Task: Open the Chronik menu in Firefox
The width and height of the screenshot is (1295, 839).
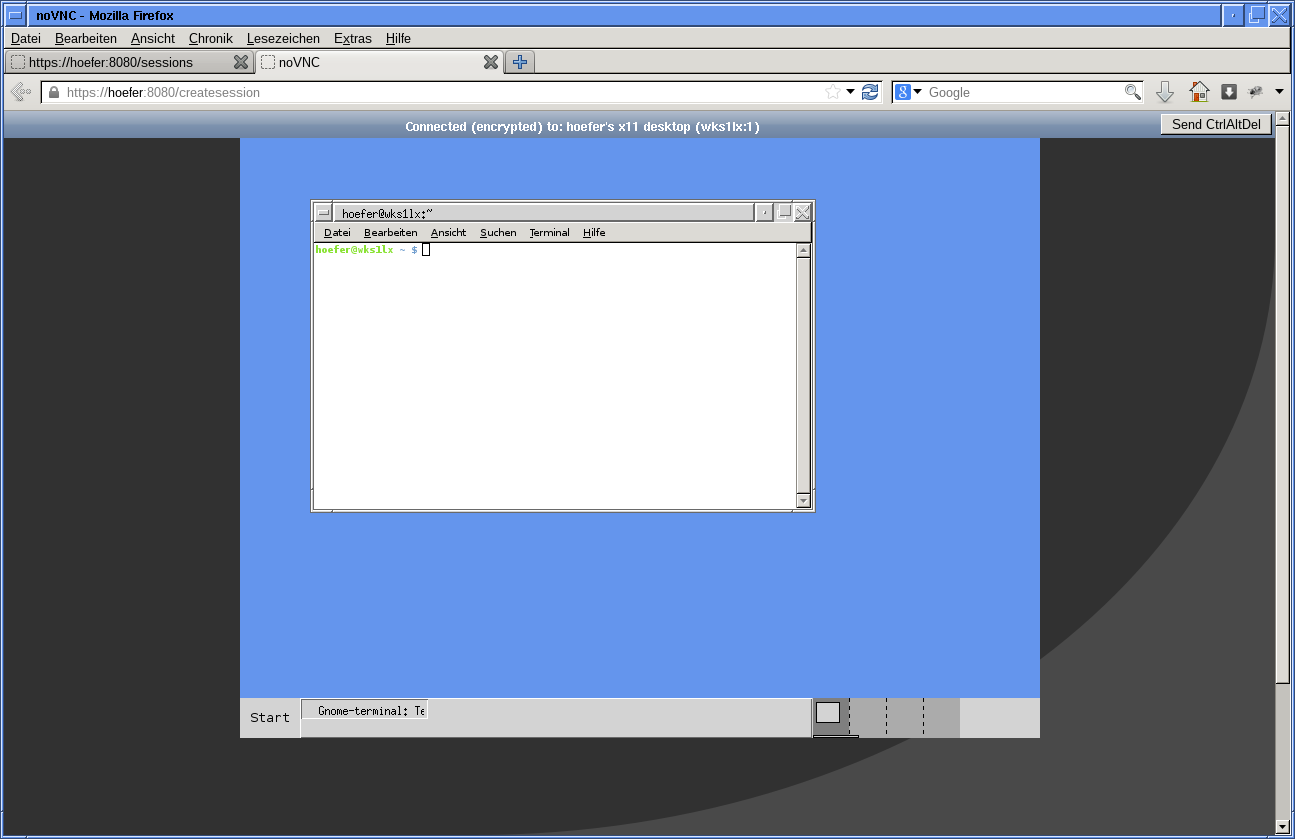Action: pyautogui.click(x=210, y=38)
